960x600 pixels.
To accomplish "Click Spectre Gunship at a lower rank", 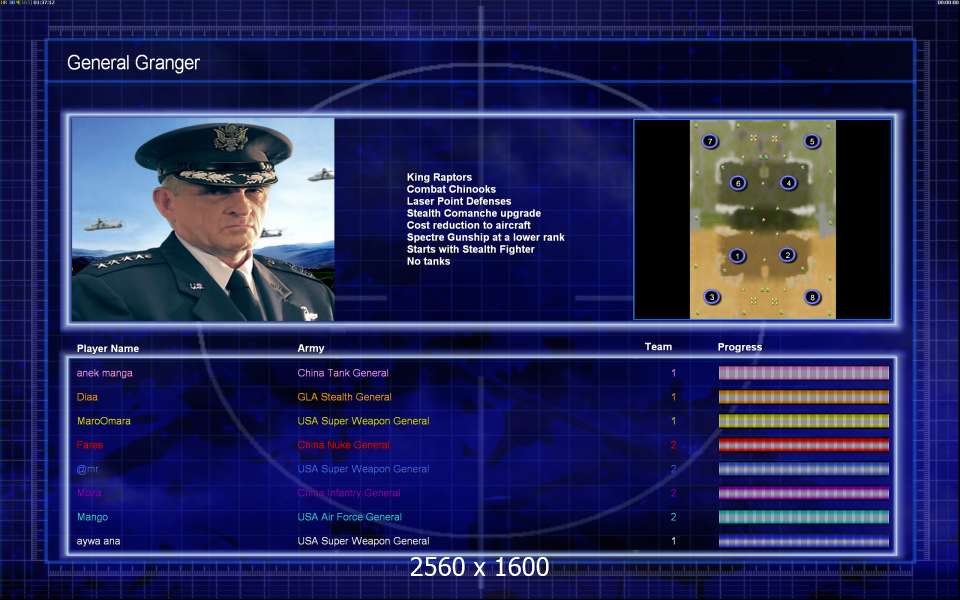I will (486, 237).
